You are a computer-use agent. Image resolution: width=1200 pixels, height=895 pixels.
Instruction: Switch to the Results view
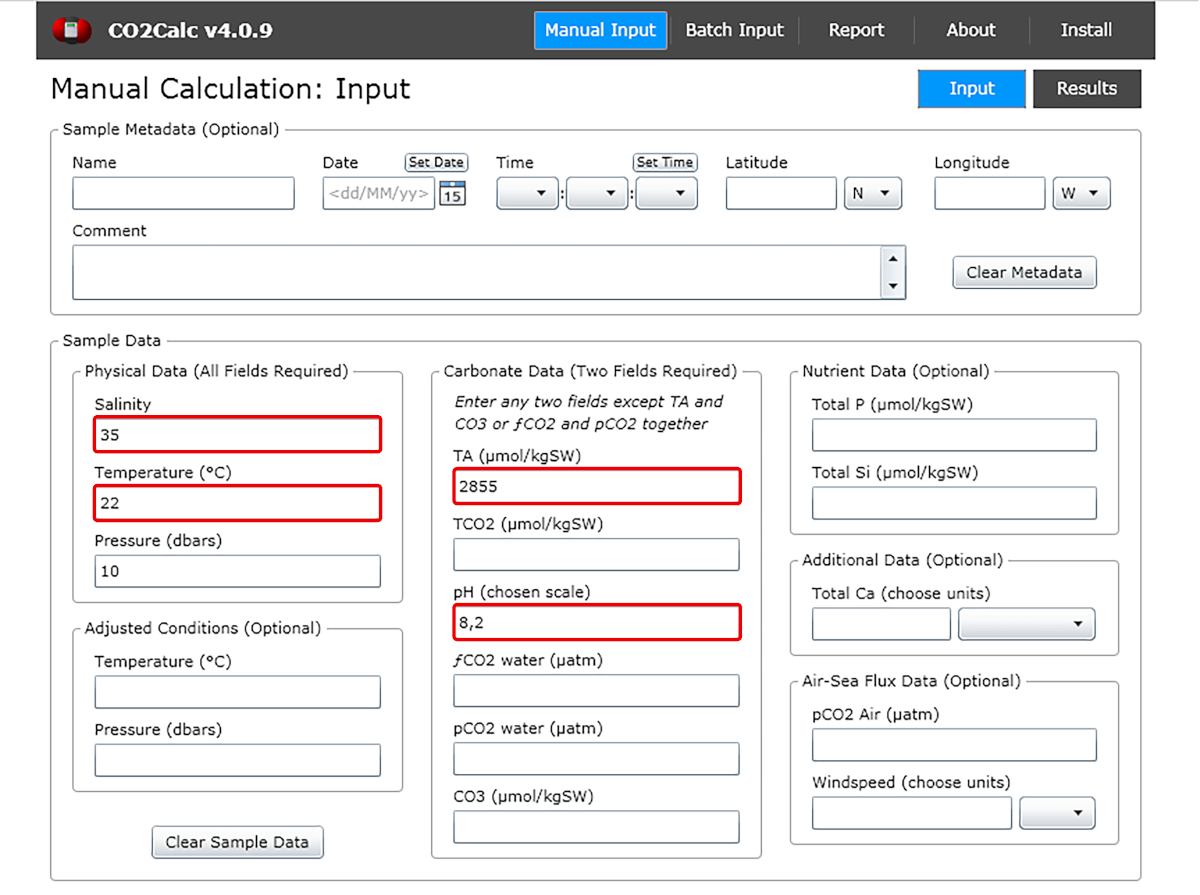(1086, 89)
